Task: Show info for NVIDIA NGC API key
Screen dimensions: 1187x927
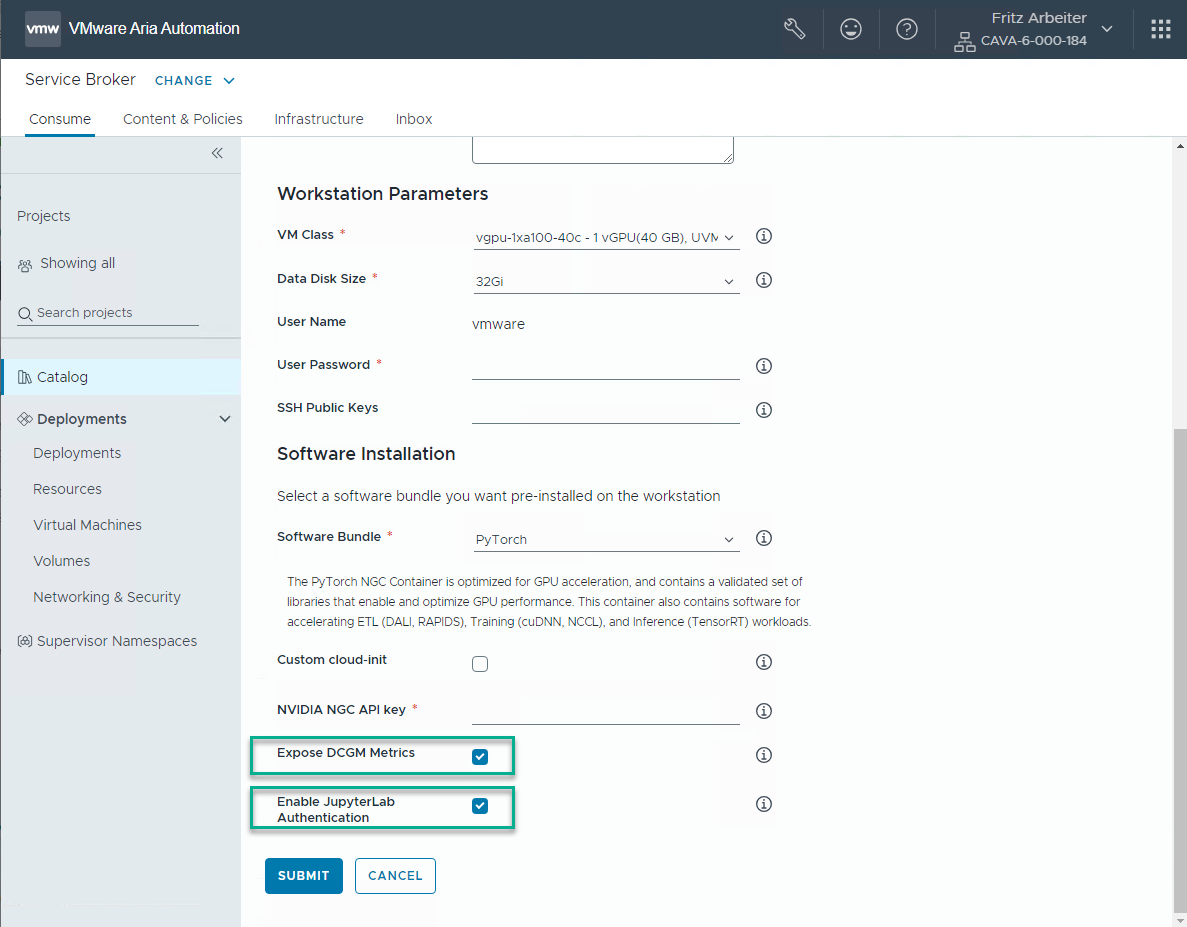Action: point(764,711)
